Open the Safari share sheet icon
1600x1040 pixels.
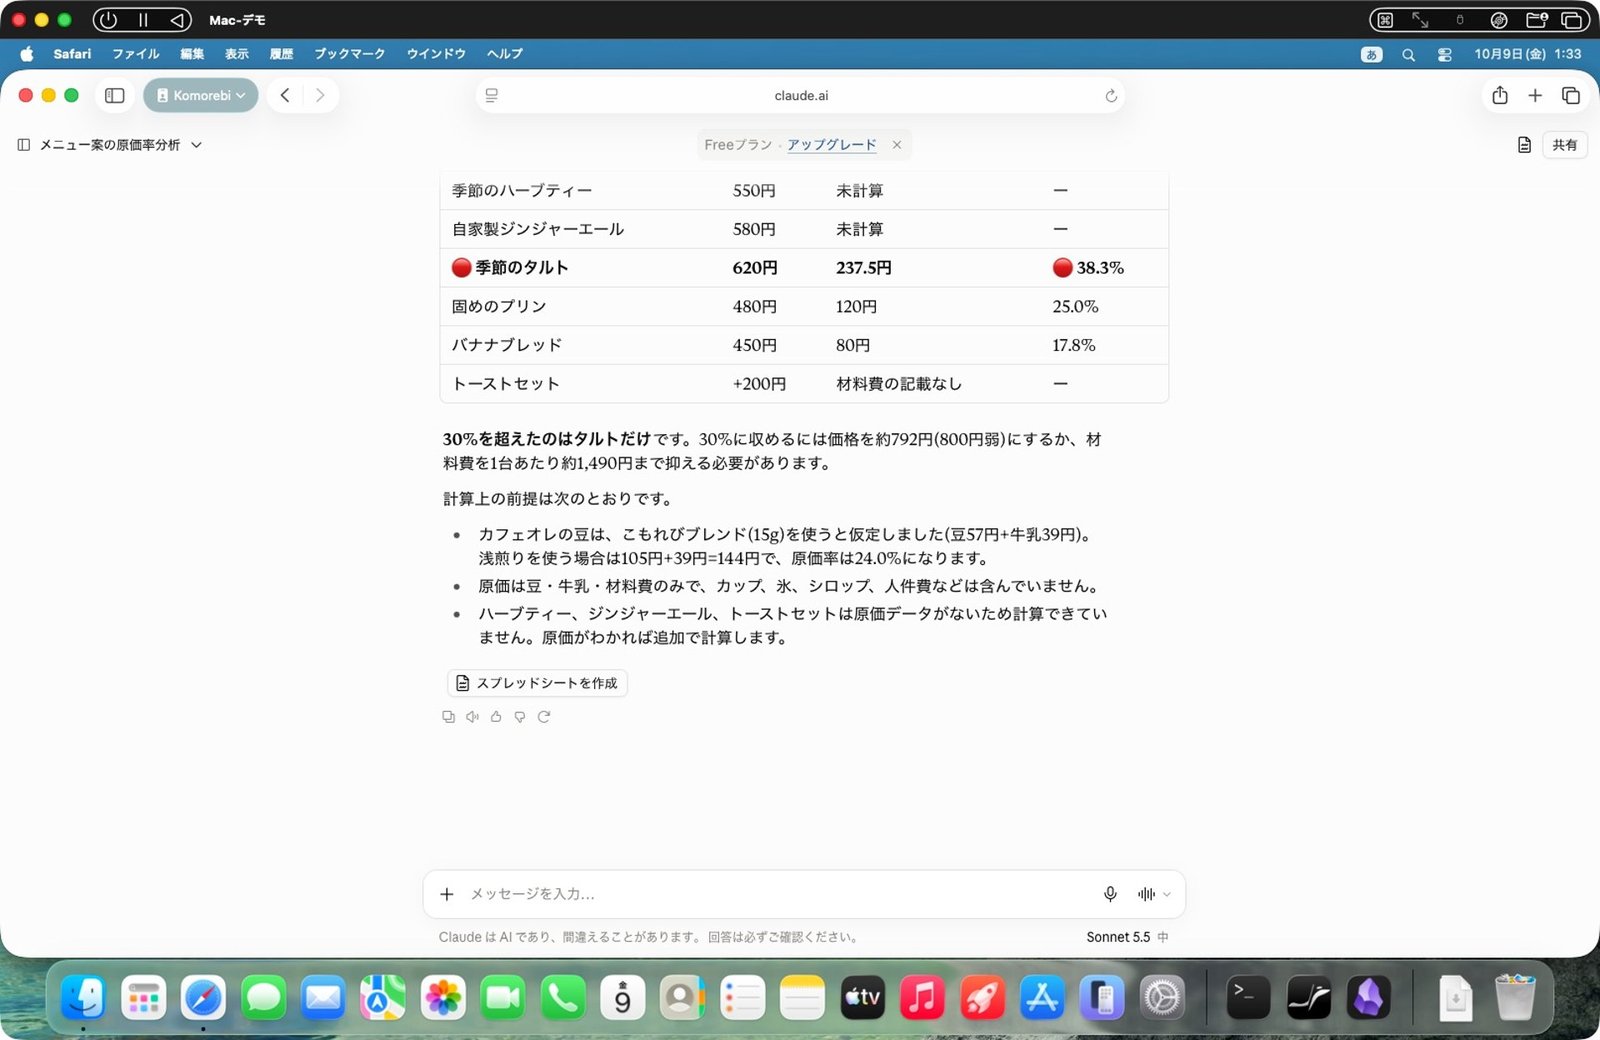[1500, 96]
